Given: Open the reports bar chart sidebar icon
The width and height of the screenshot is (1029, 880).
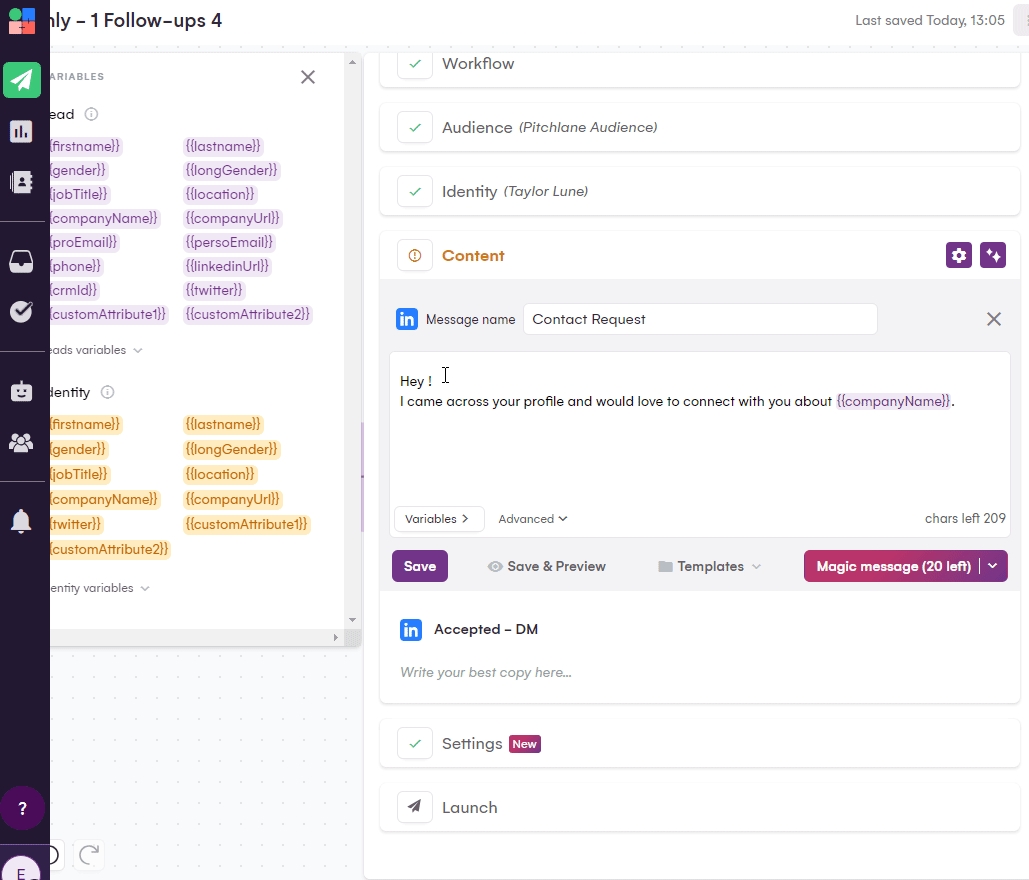Looking at the screenshot, I should (21, 131).
